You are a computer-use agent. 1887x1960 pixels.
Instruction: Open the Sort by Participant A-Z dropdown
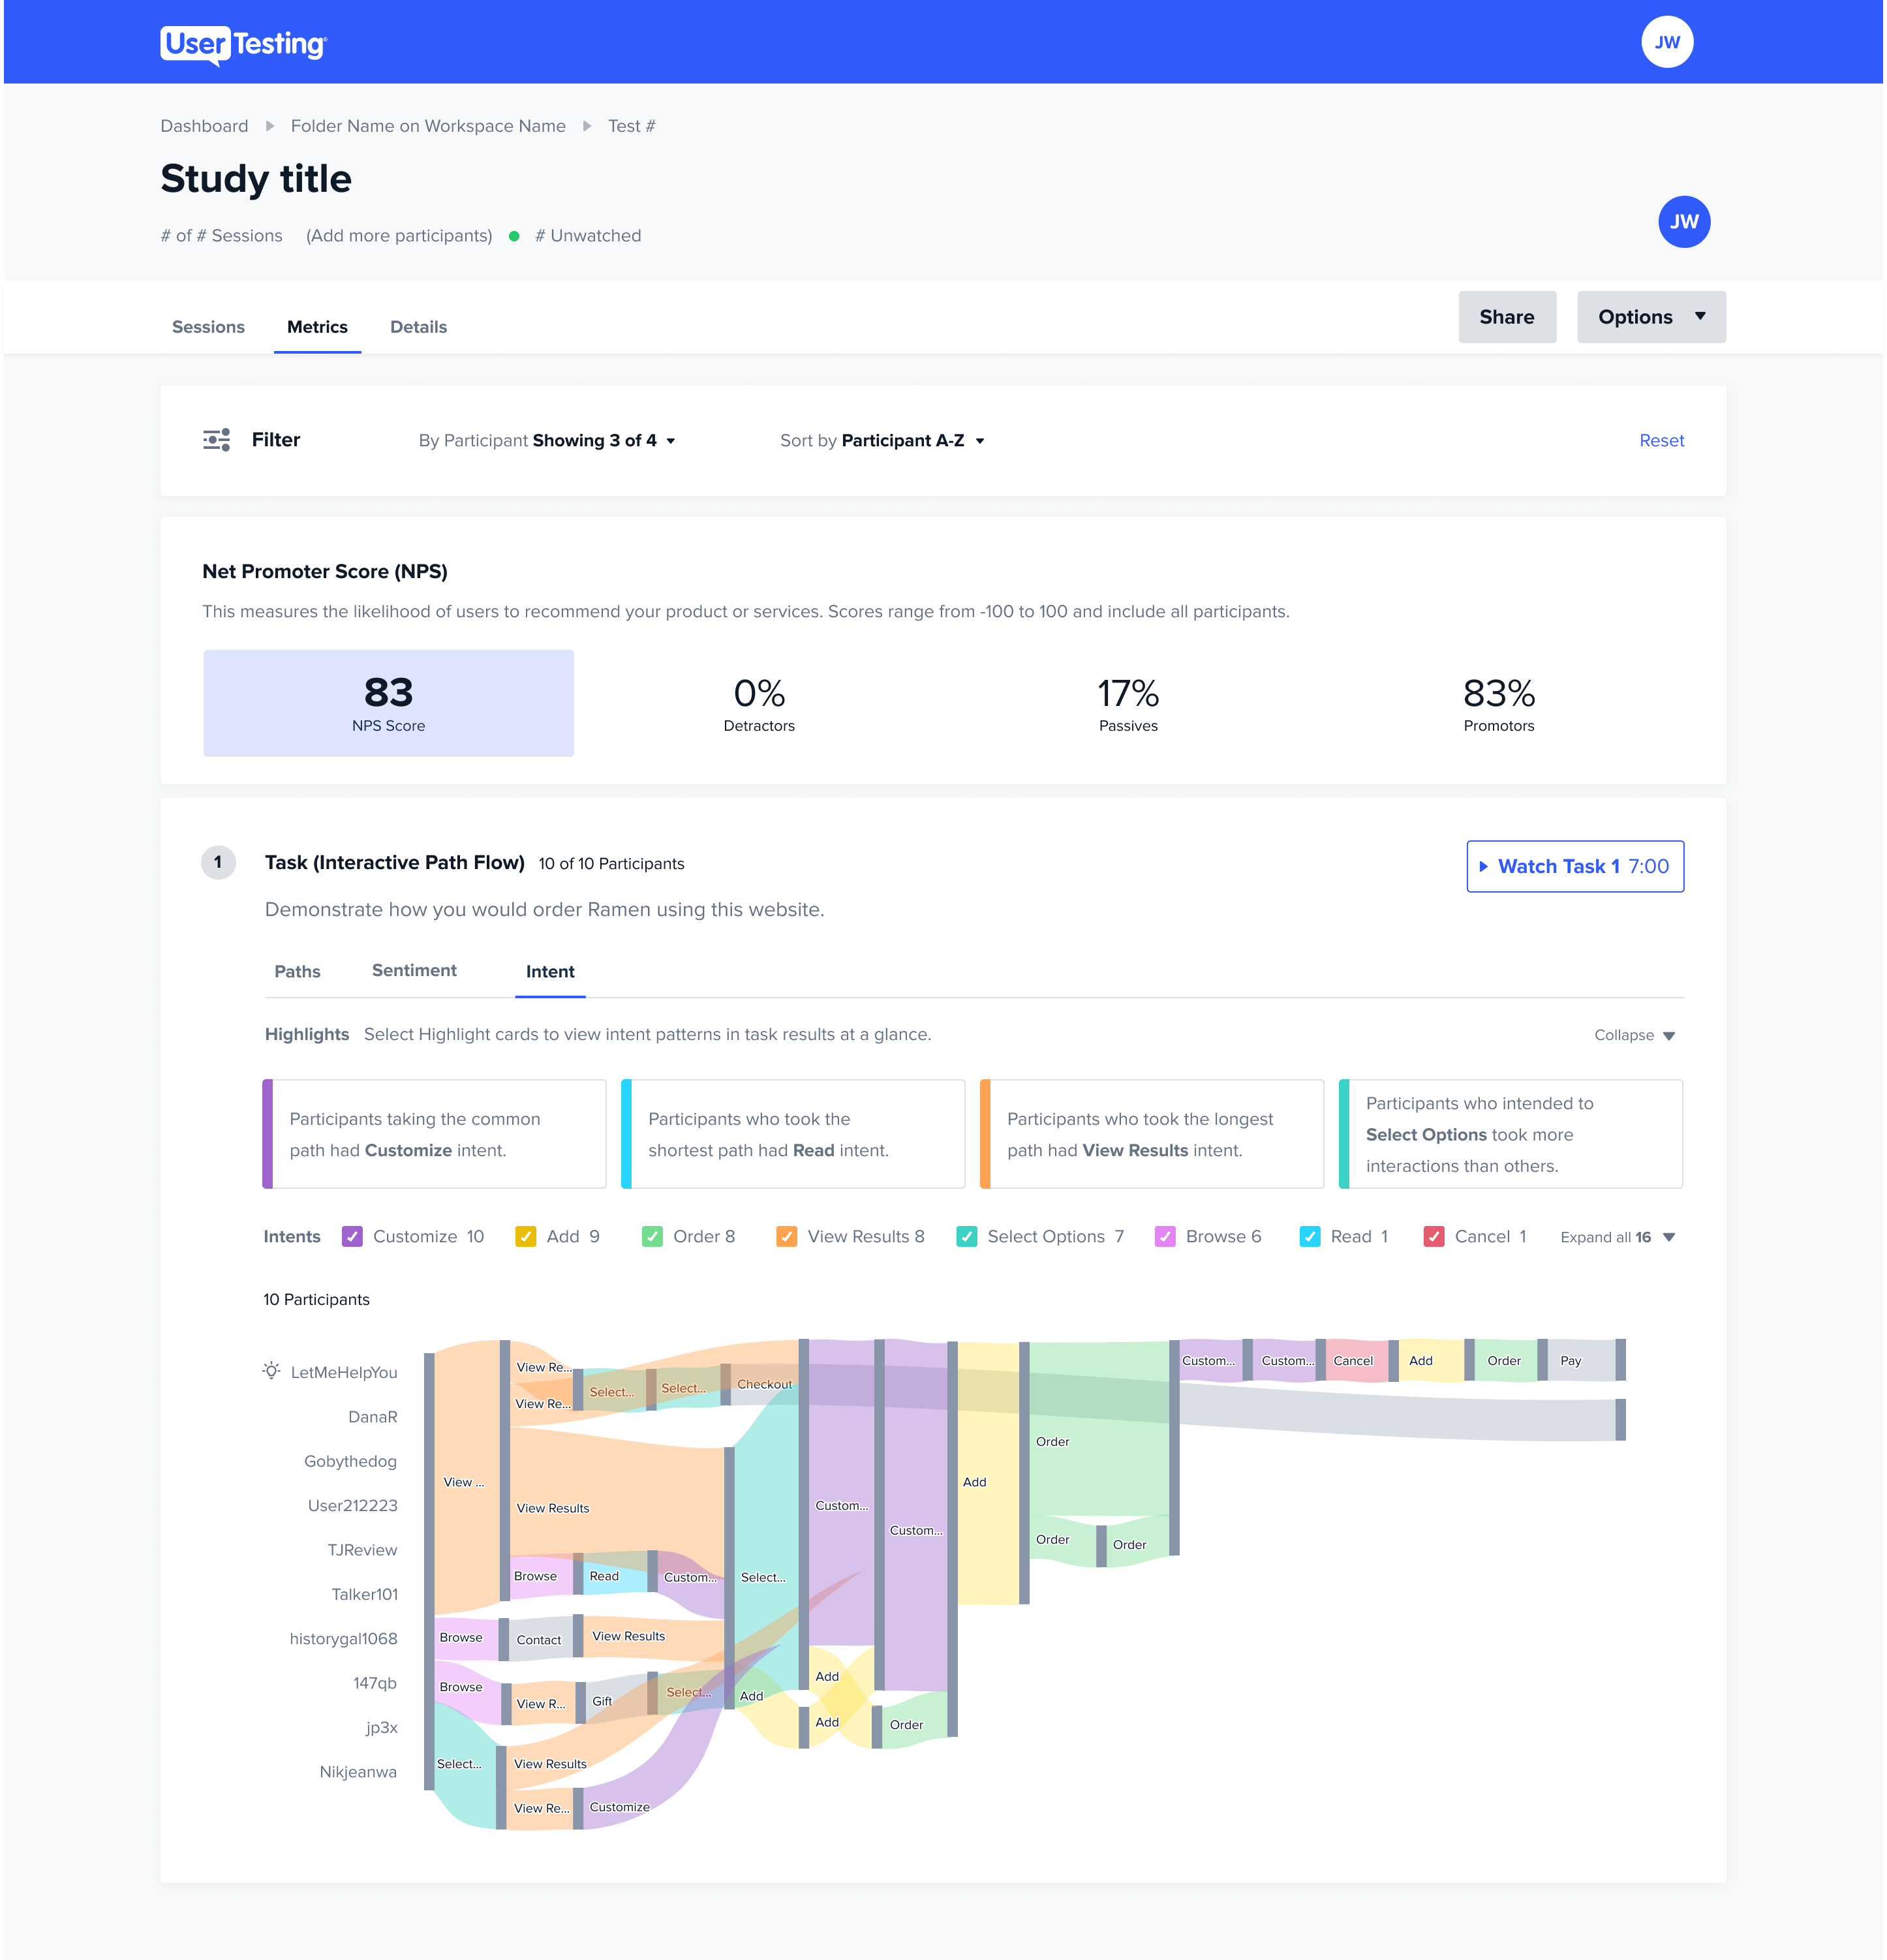[882, 441]
